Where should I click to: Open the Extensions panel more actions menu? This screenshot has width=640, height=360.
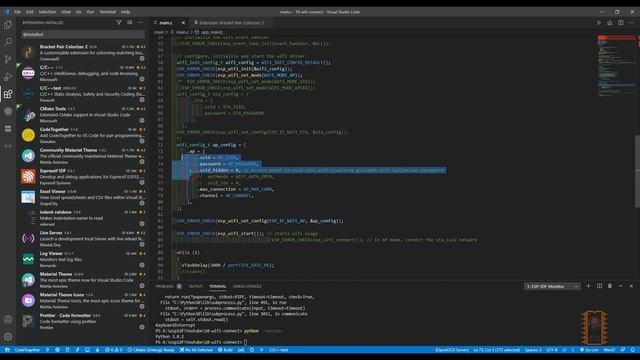(x=140, y=22)
